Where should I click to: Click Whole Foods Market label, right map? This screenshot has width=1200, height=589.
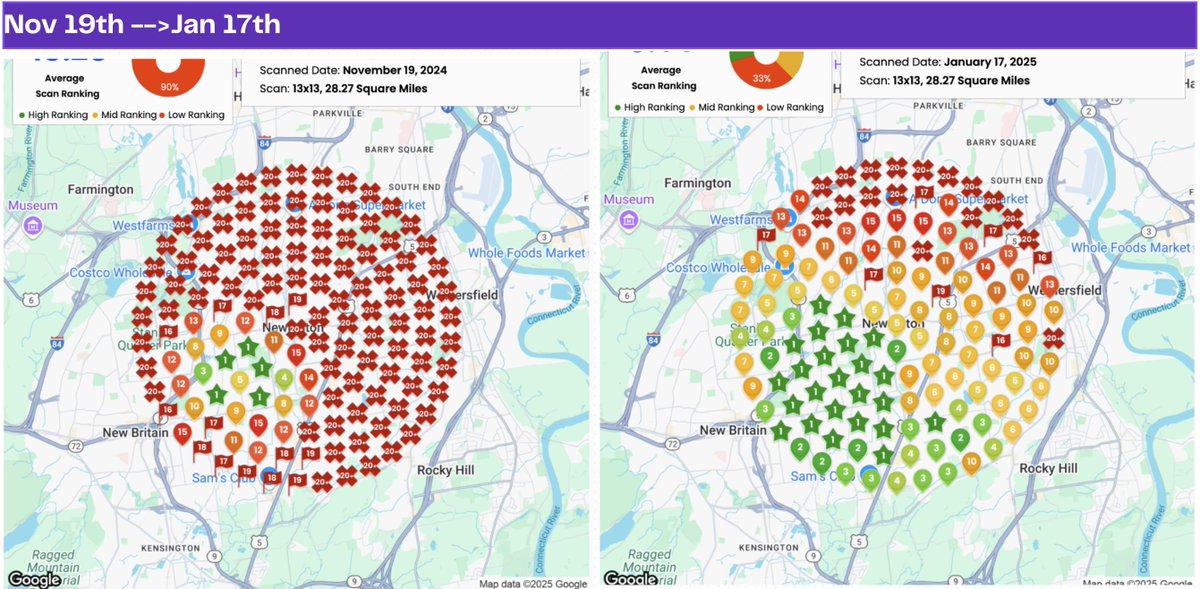(x=1130, y=247)
